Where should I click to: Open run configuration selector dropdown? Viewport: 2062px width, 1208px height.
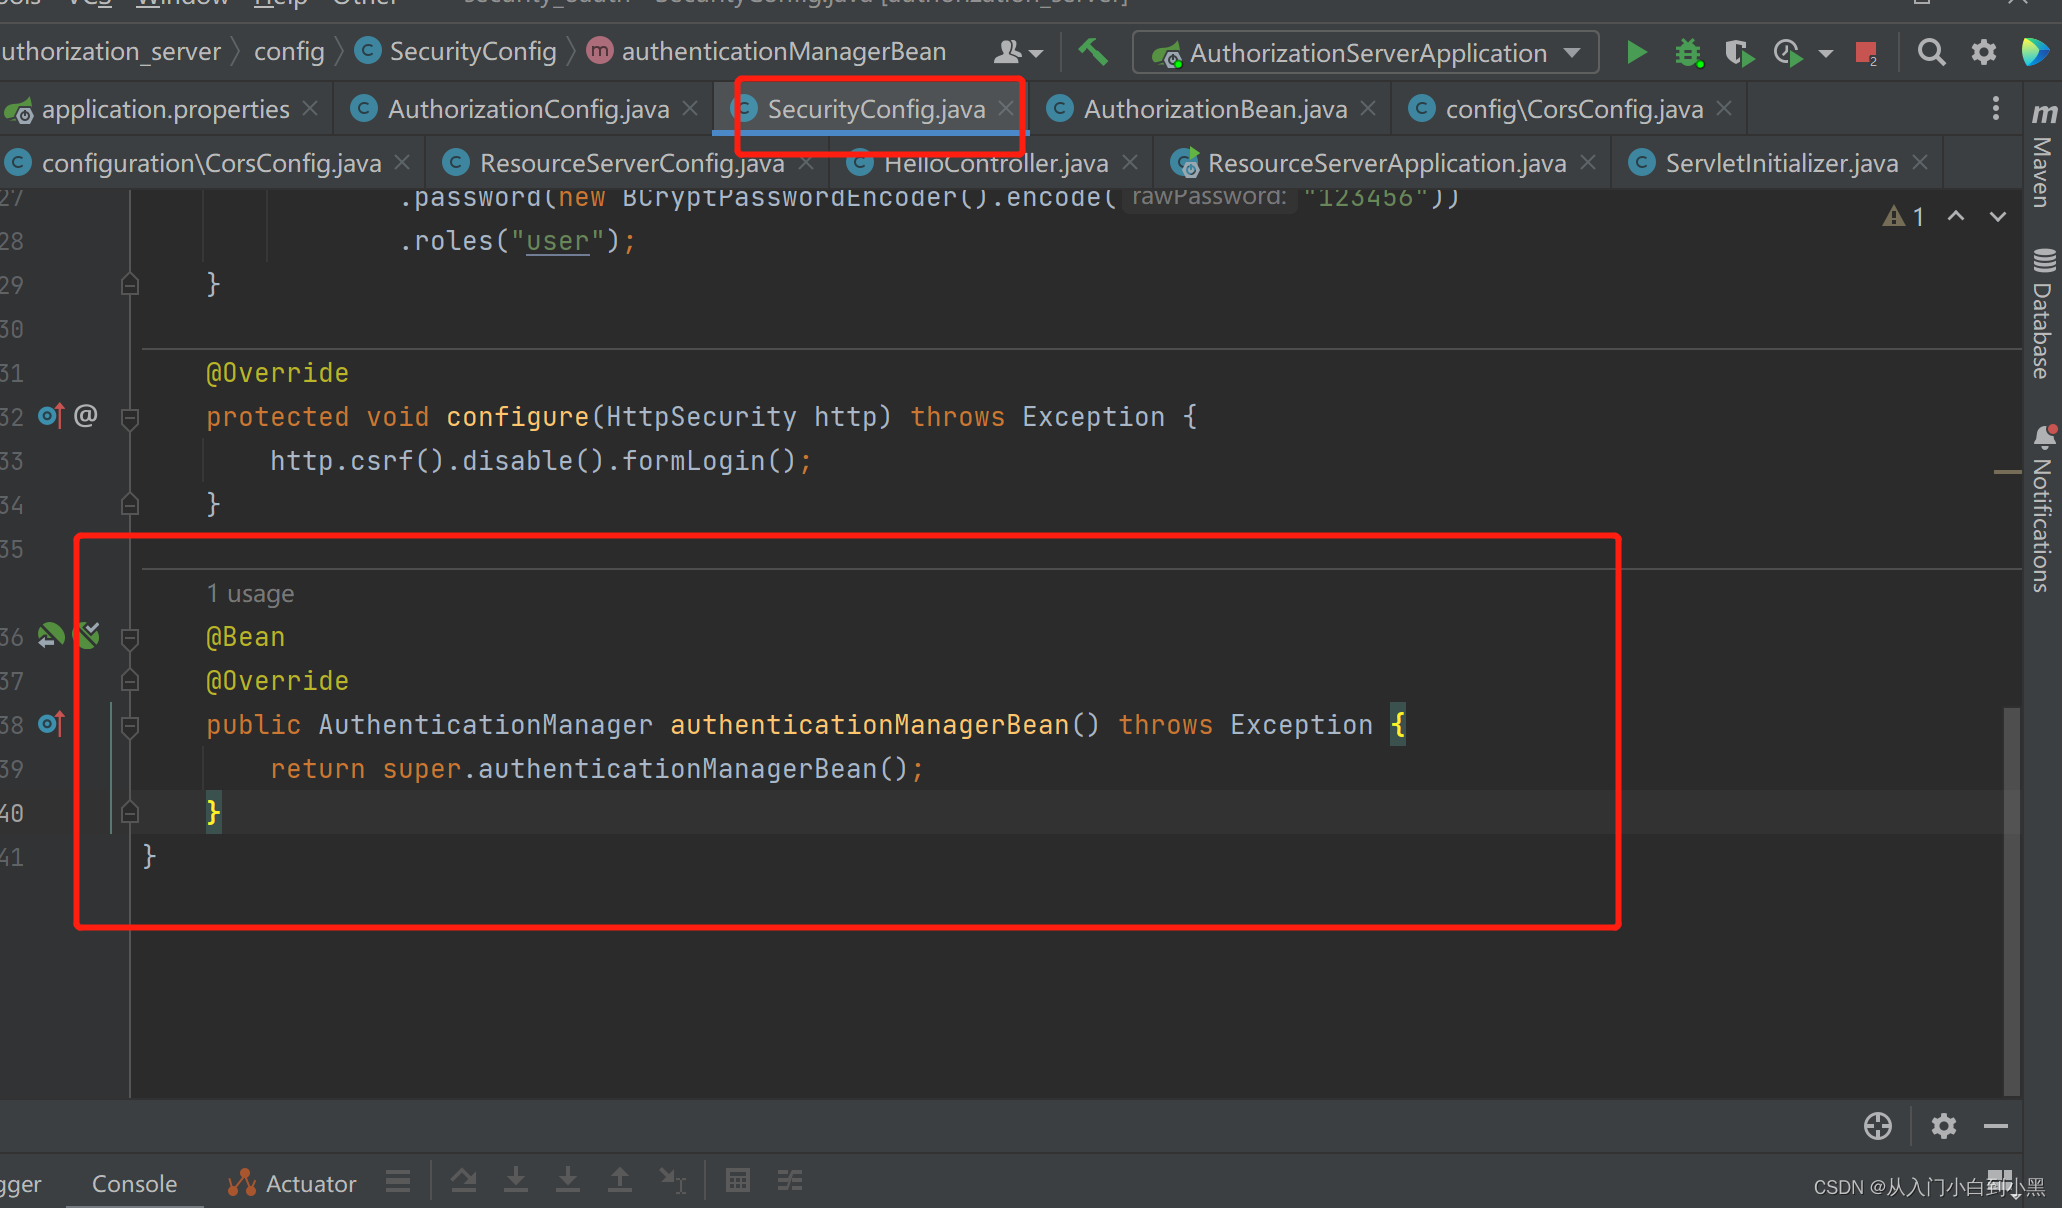[x=1365, y=53]
